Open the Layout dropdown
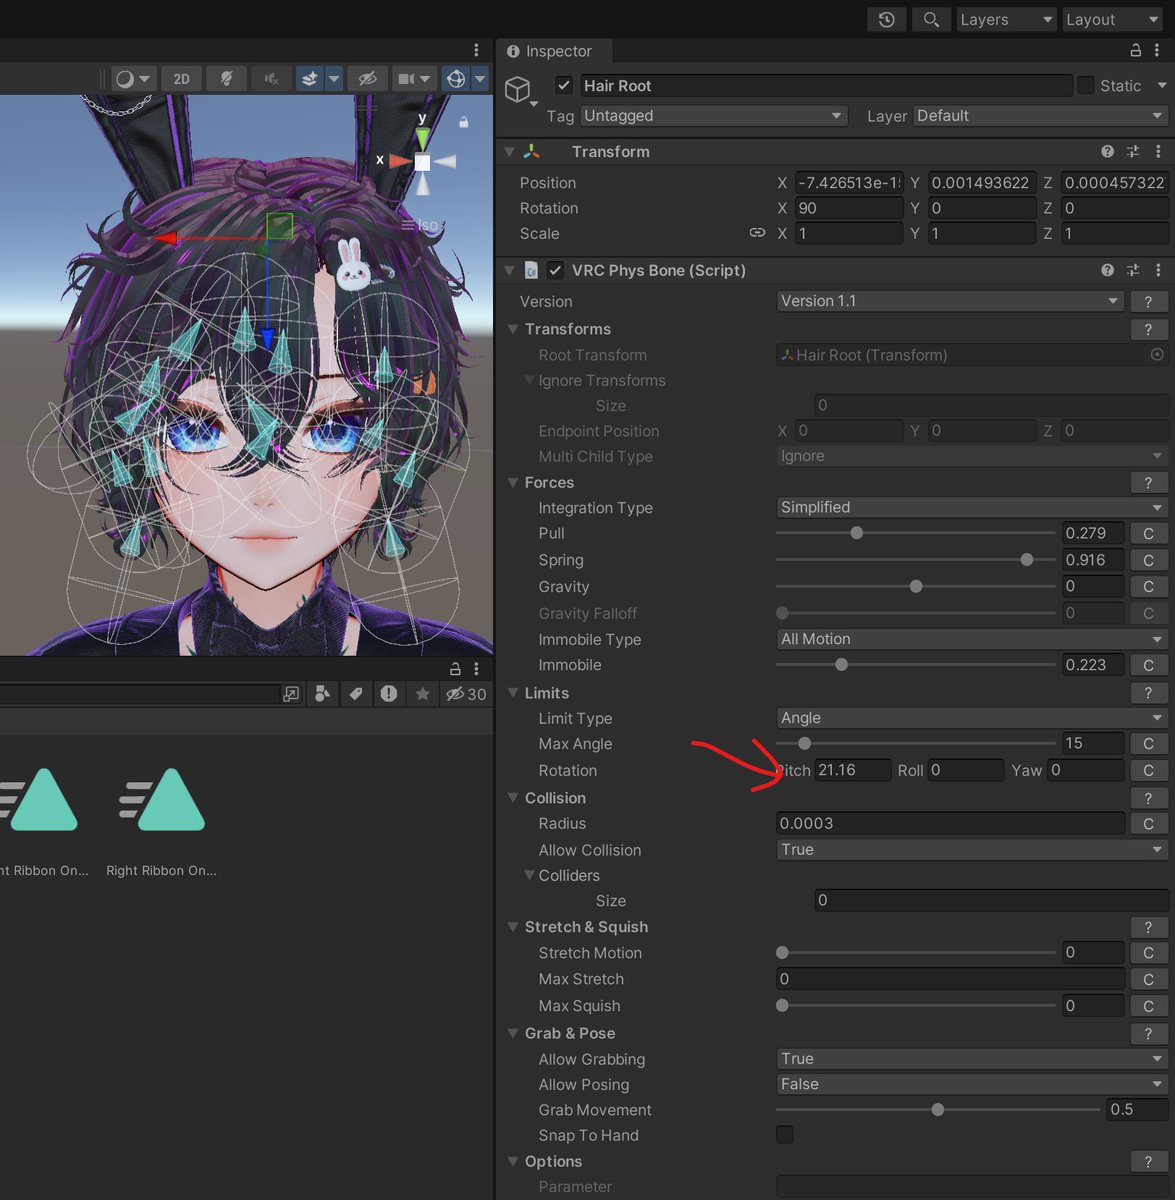The height and width of the screenshot is (1200, 1175). (1111, 19)
